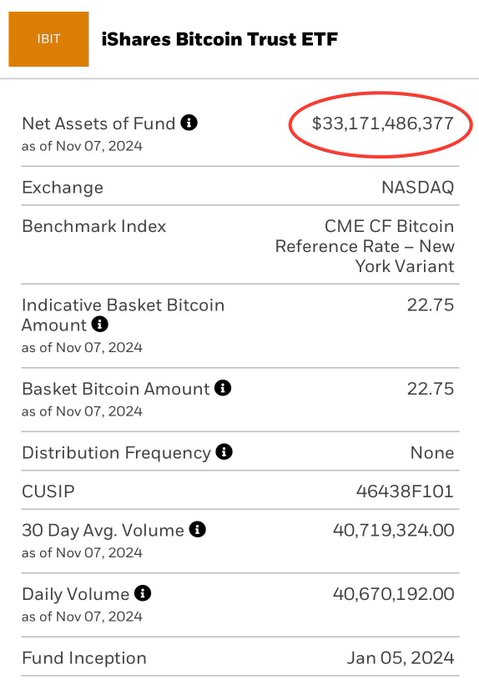Select the iShares Bitcoin Trust ETF title
This screenshot has height=680, width=479.
tap(219, 39)
